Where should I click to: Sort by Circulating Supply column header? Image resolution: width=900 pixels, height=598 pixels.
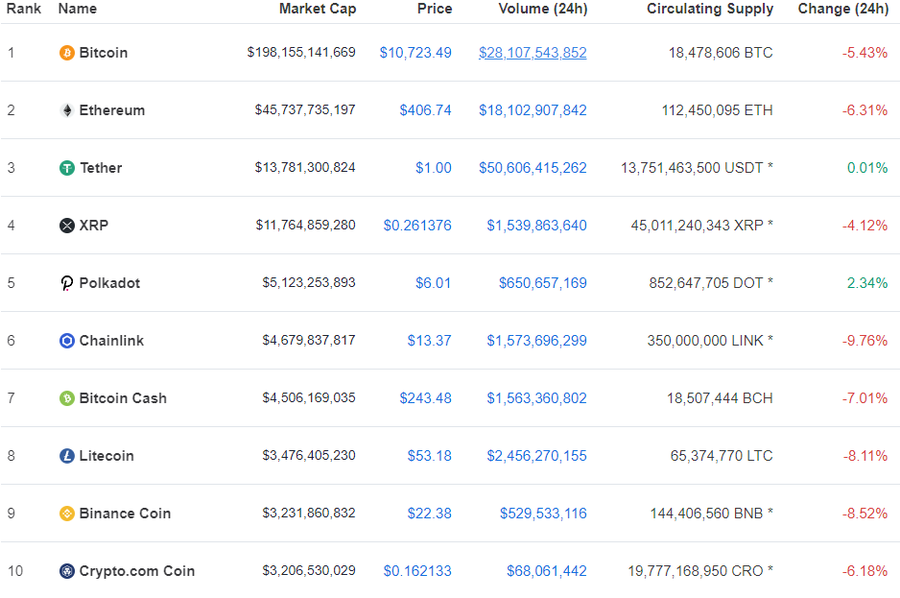point(710,9)
